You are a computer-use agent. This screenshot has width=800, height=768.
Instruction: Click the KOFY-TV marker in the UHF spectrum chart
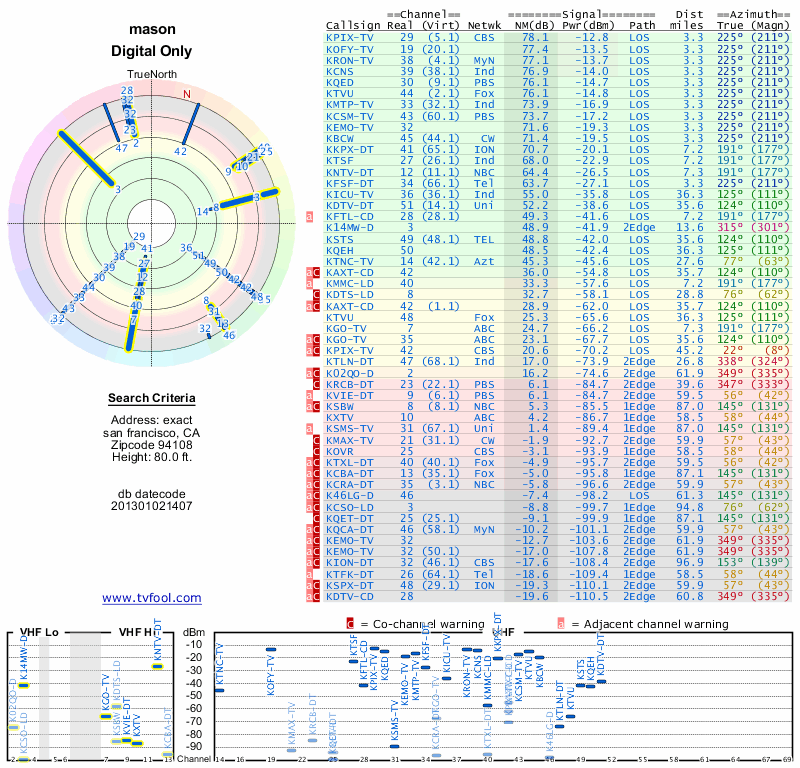click(271, 650)
